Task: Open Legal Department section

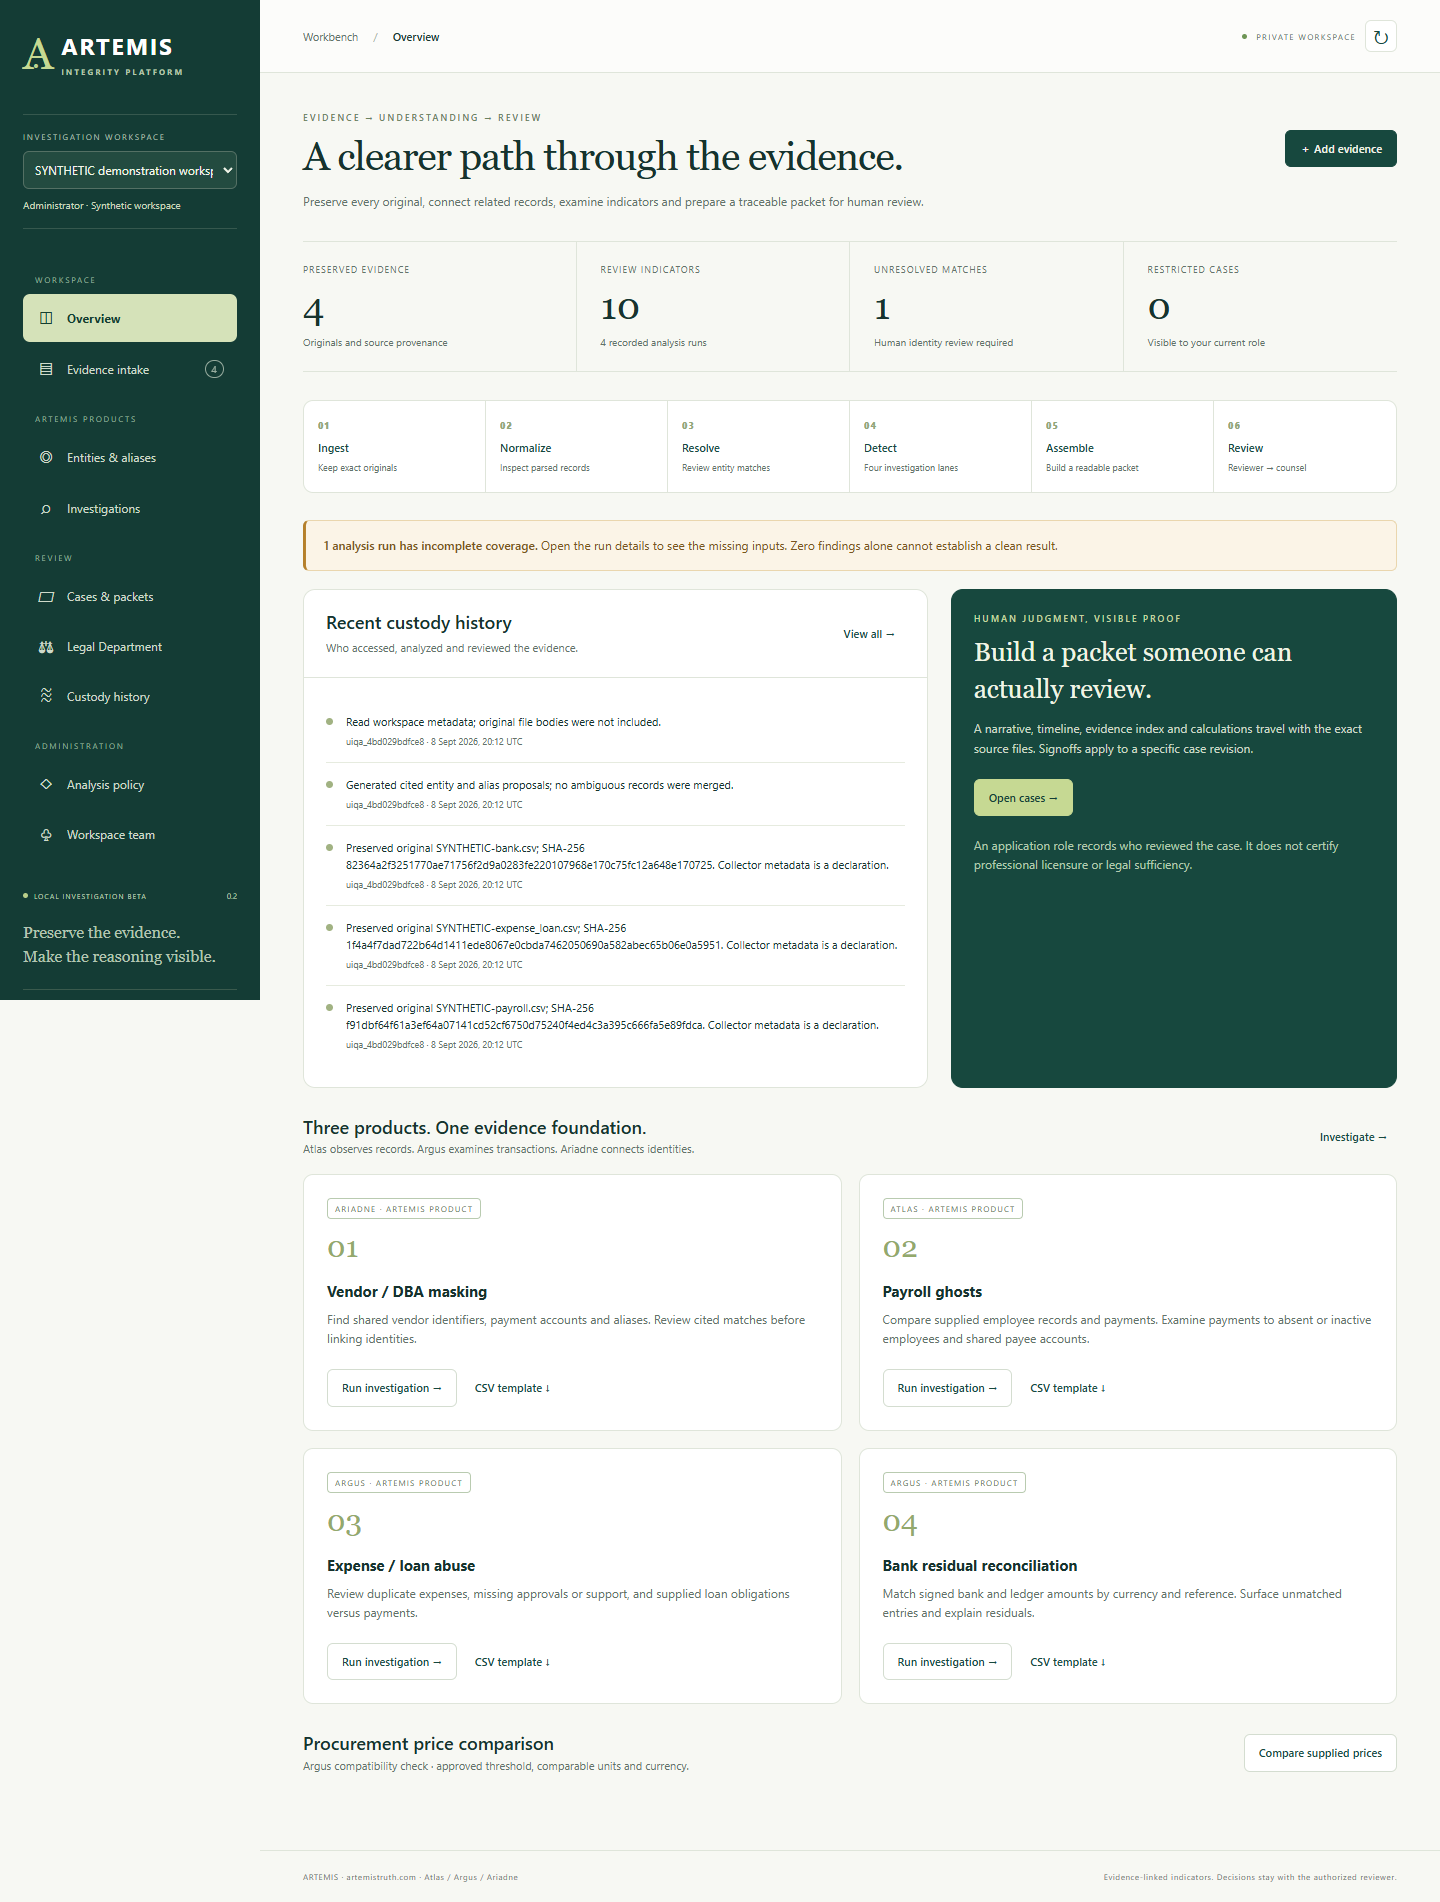Action: [130, 647]
